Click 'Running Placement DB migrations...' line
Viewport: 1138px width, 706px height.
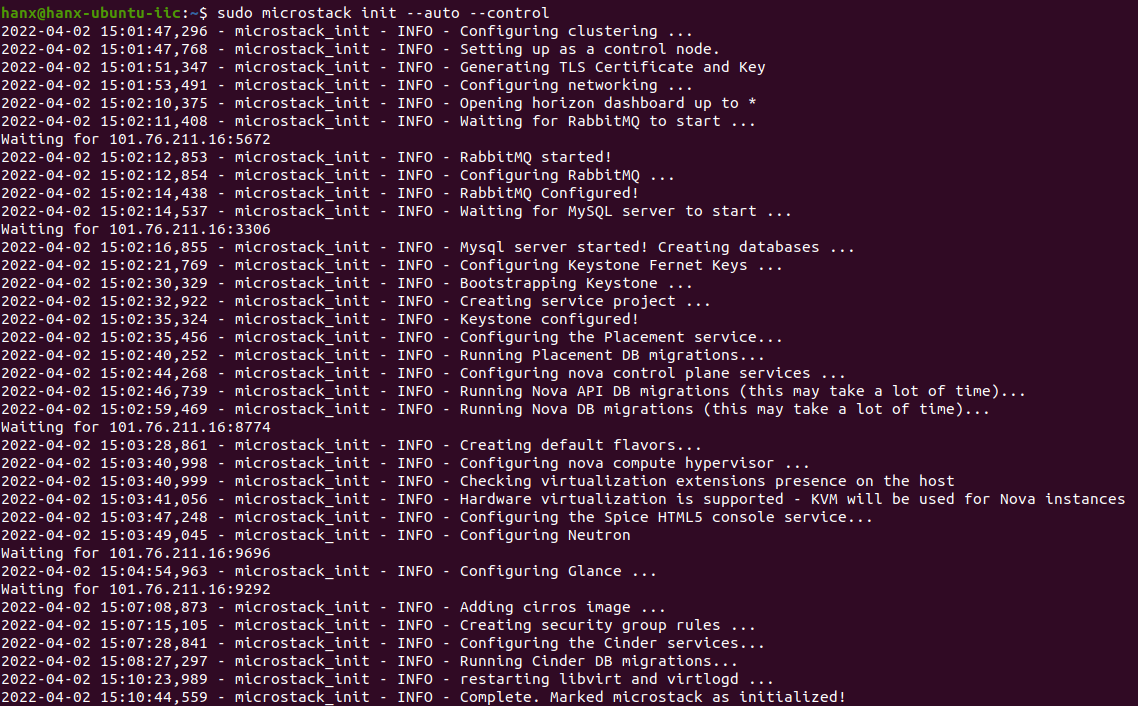coord(612,355)
